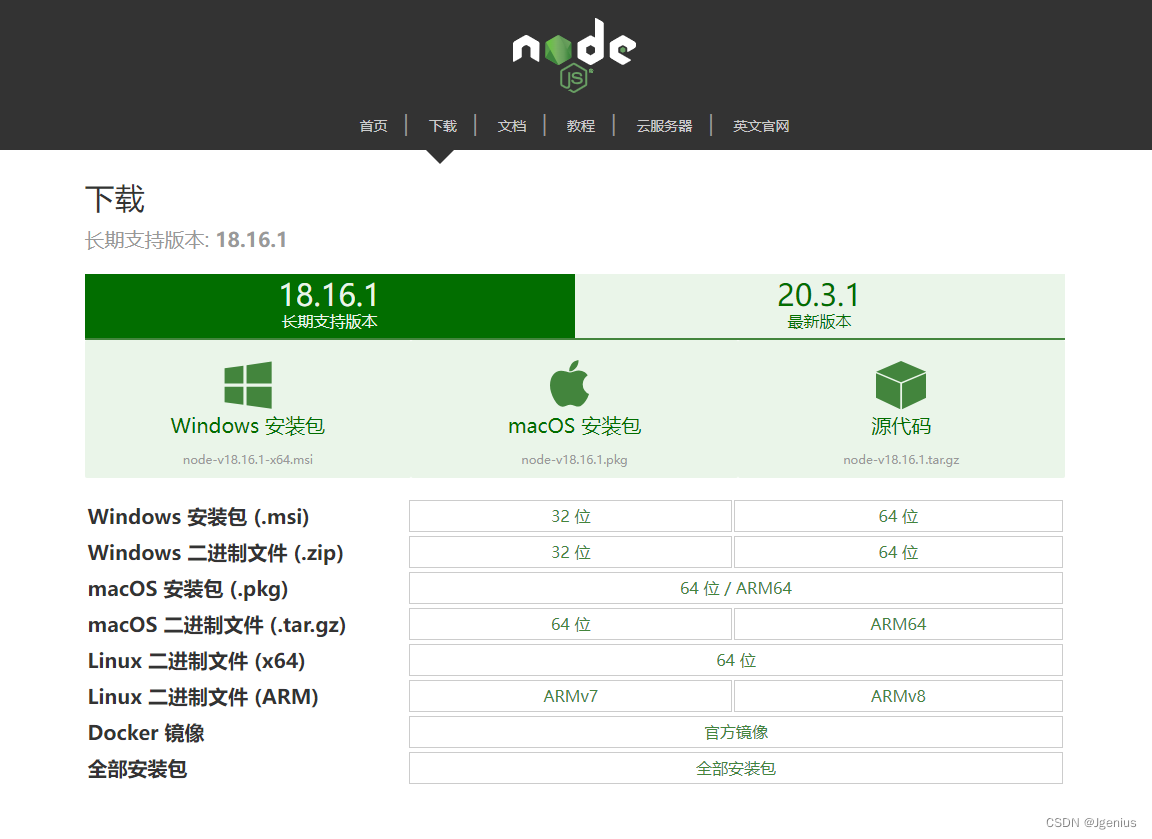
Task: Open Docker 官方镜像 link
Action: point(736,732)
